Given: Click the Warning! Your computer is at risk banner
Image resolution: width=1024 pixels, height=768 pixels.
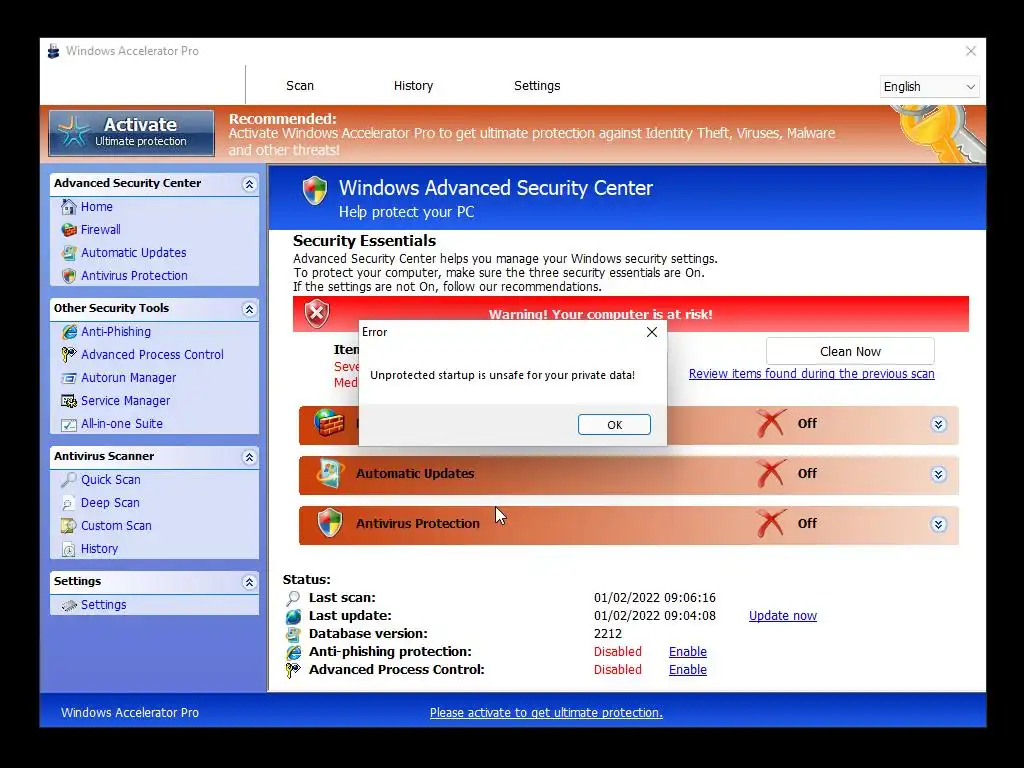Looking at the screenshot, I should [x=631, y=314].
